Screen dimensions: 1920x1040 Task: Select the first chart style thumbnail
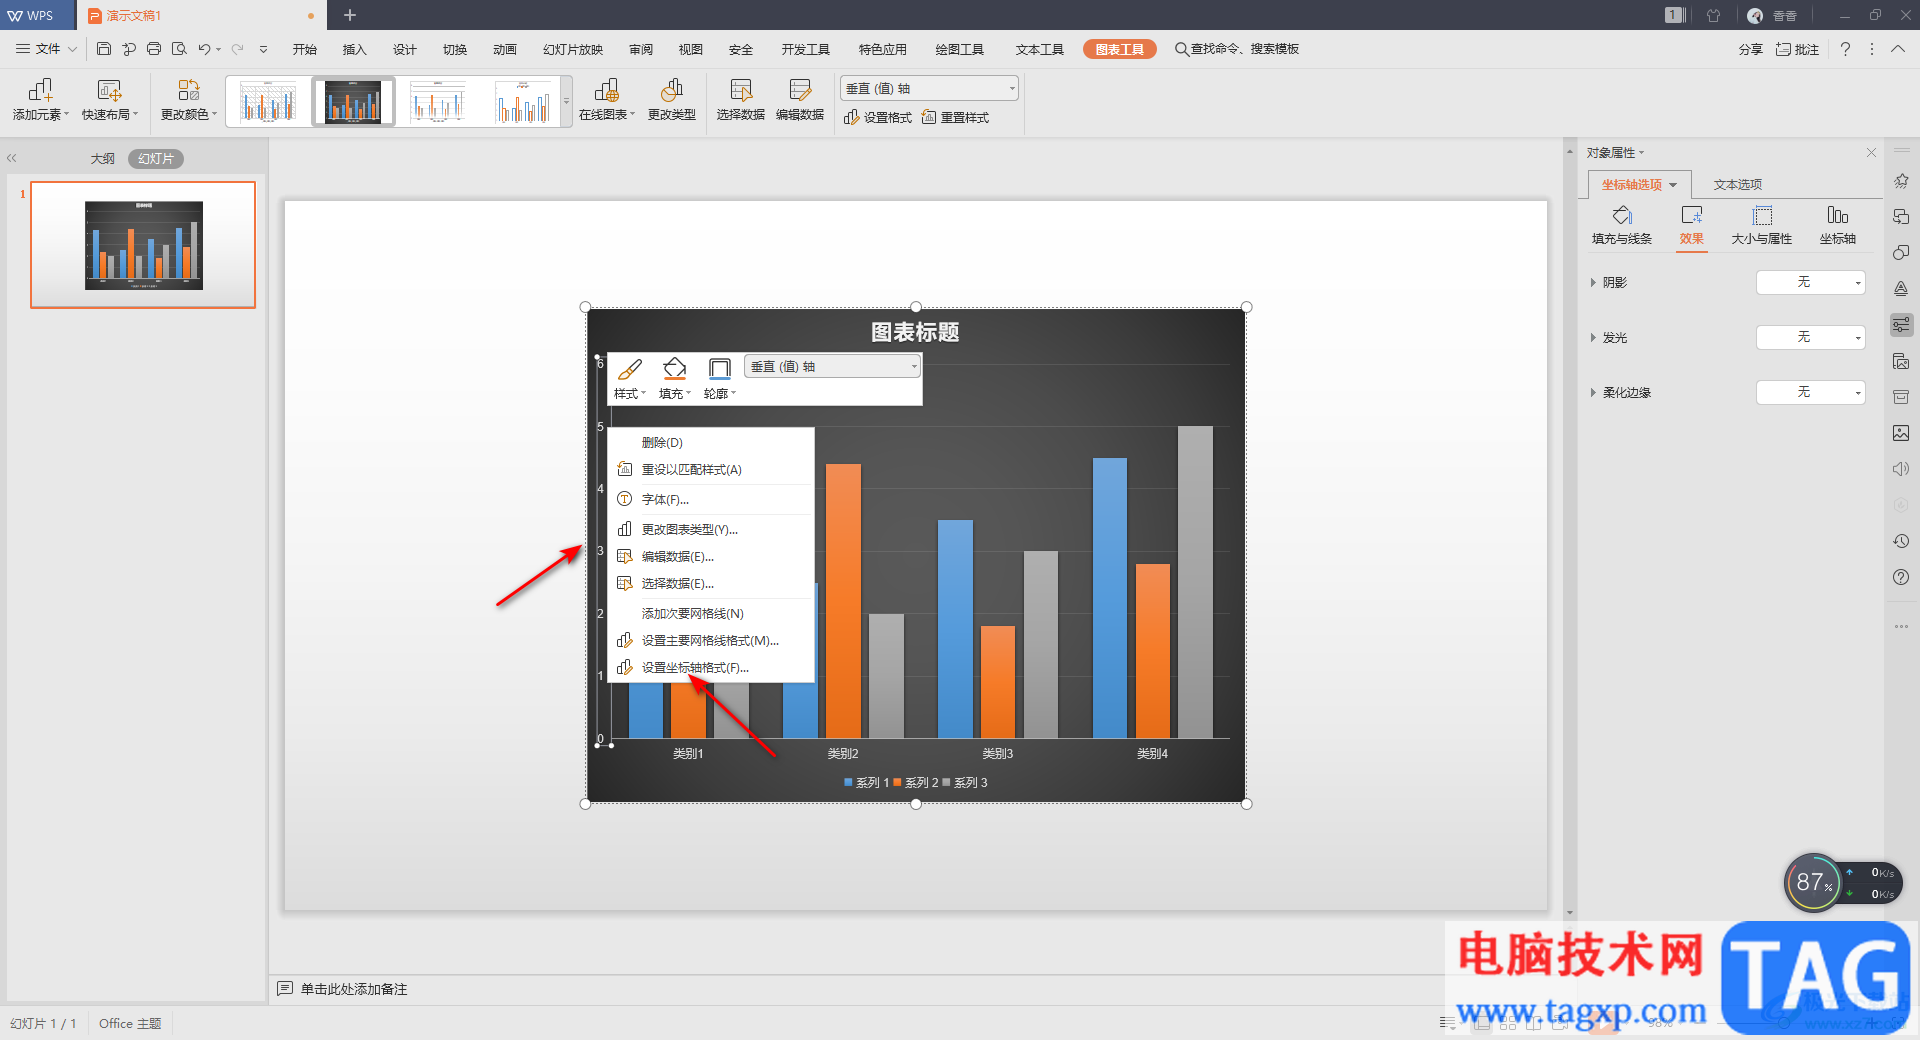(268, 102)
